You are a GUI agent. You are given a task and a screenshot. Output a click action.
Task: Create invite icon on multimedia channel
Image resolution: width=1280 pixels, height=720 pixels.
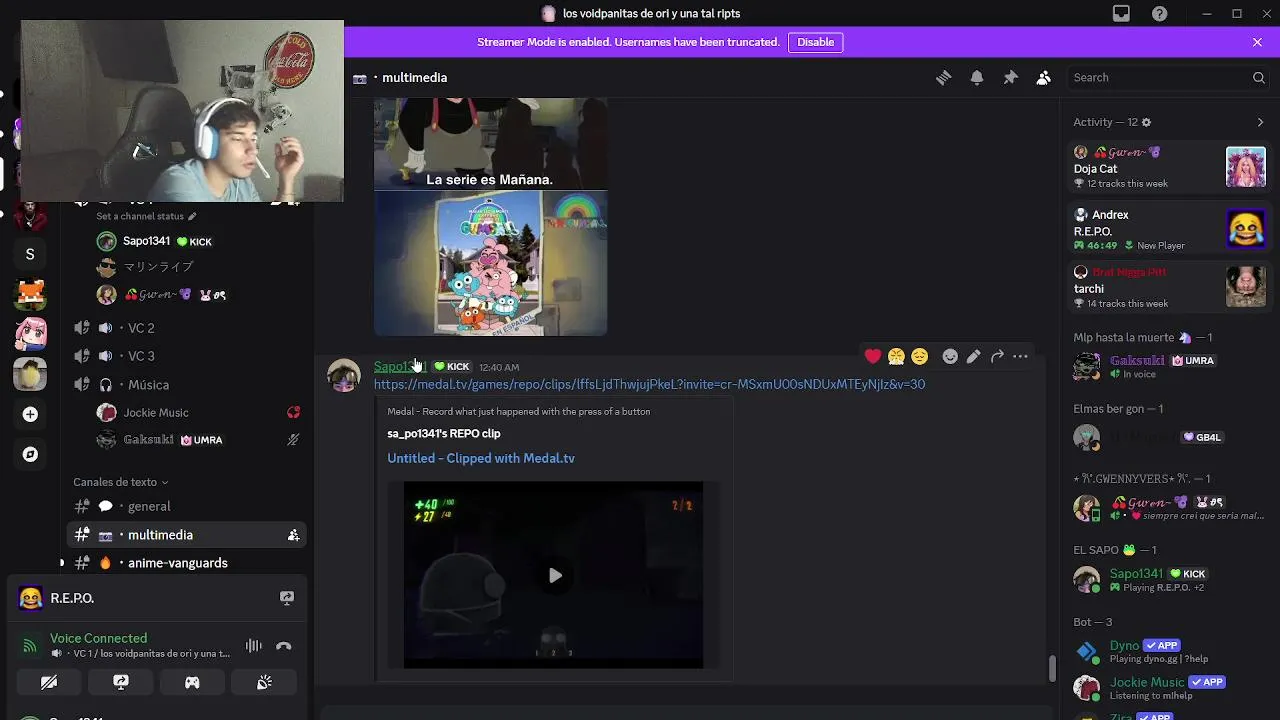pos(293,535)
